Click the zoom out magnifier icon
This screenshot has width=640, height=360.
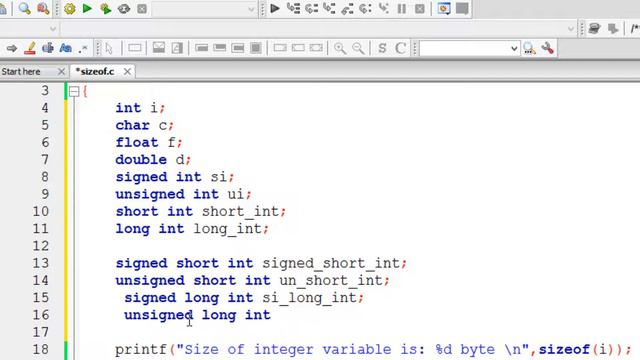[358, 49]
